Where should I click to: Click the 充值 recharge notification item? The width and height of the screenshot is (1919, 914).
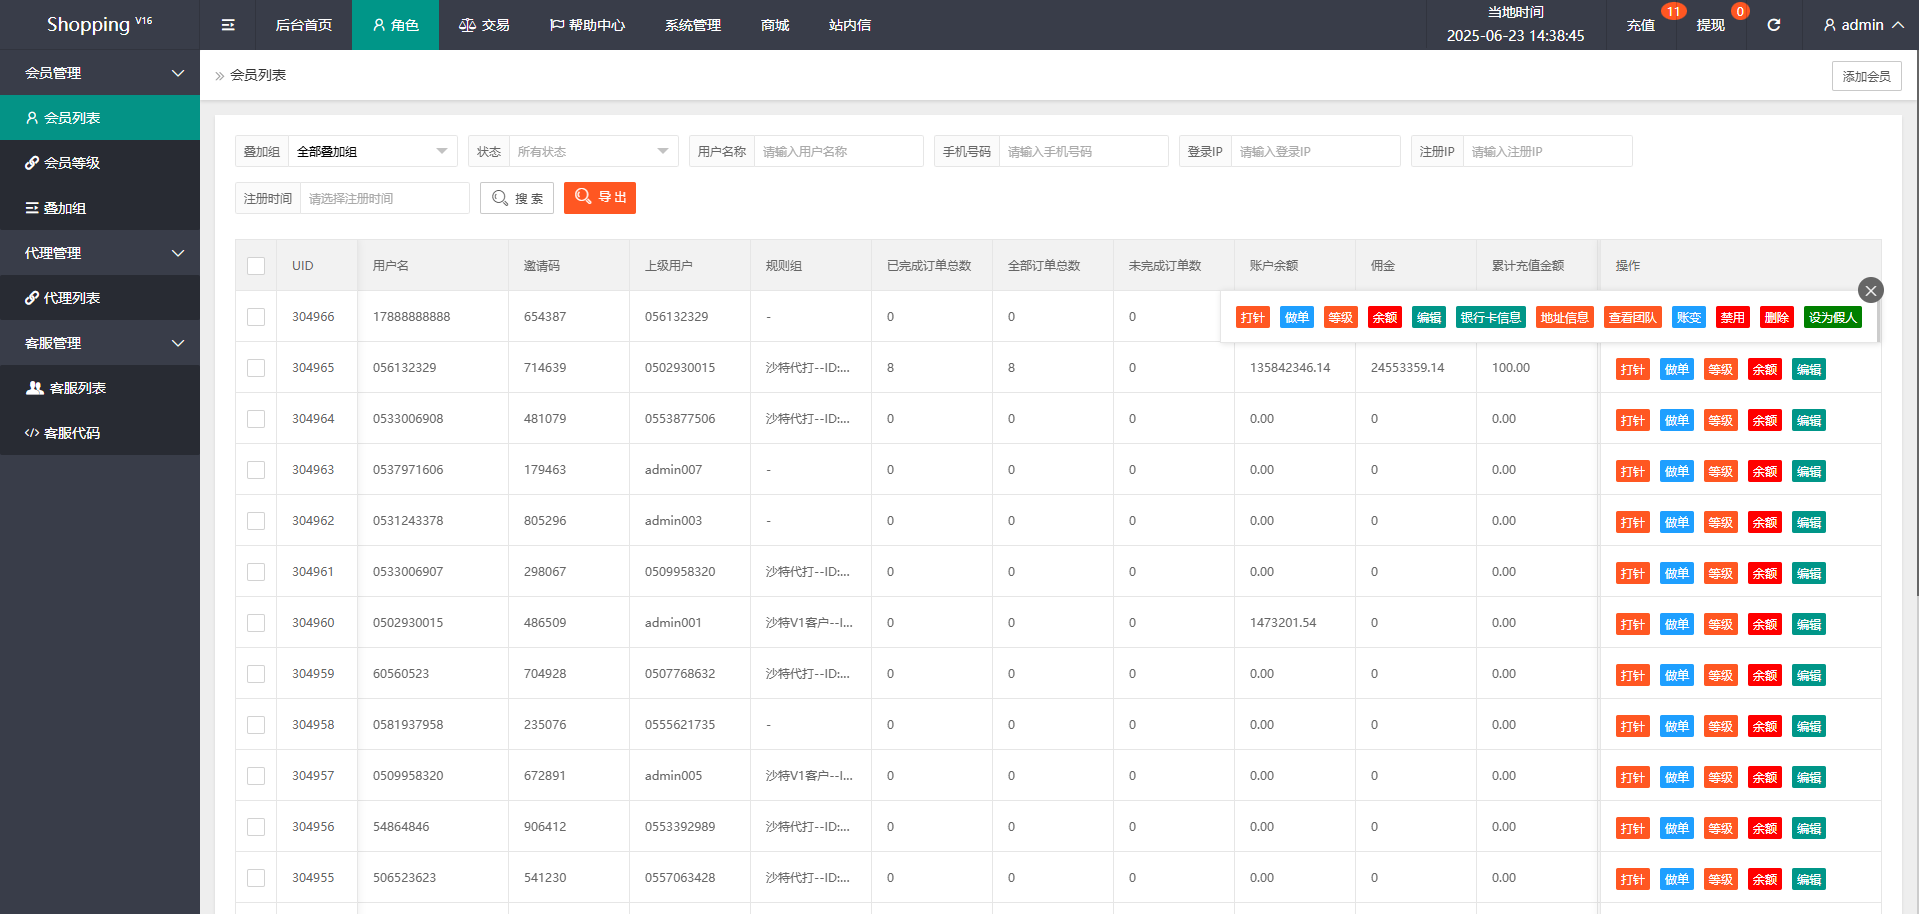(1640, 25)
